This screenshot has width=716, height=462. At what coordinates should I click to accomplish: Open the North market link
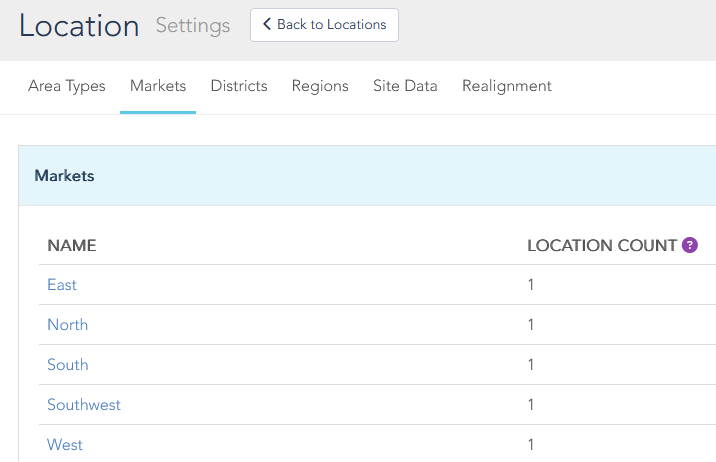[67, 325]
